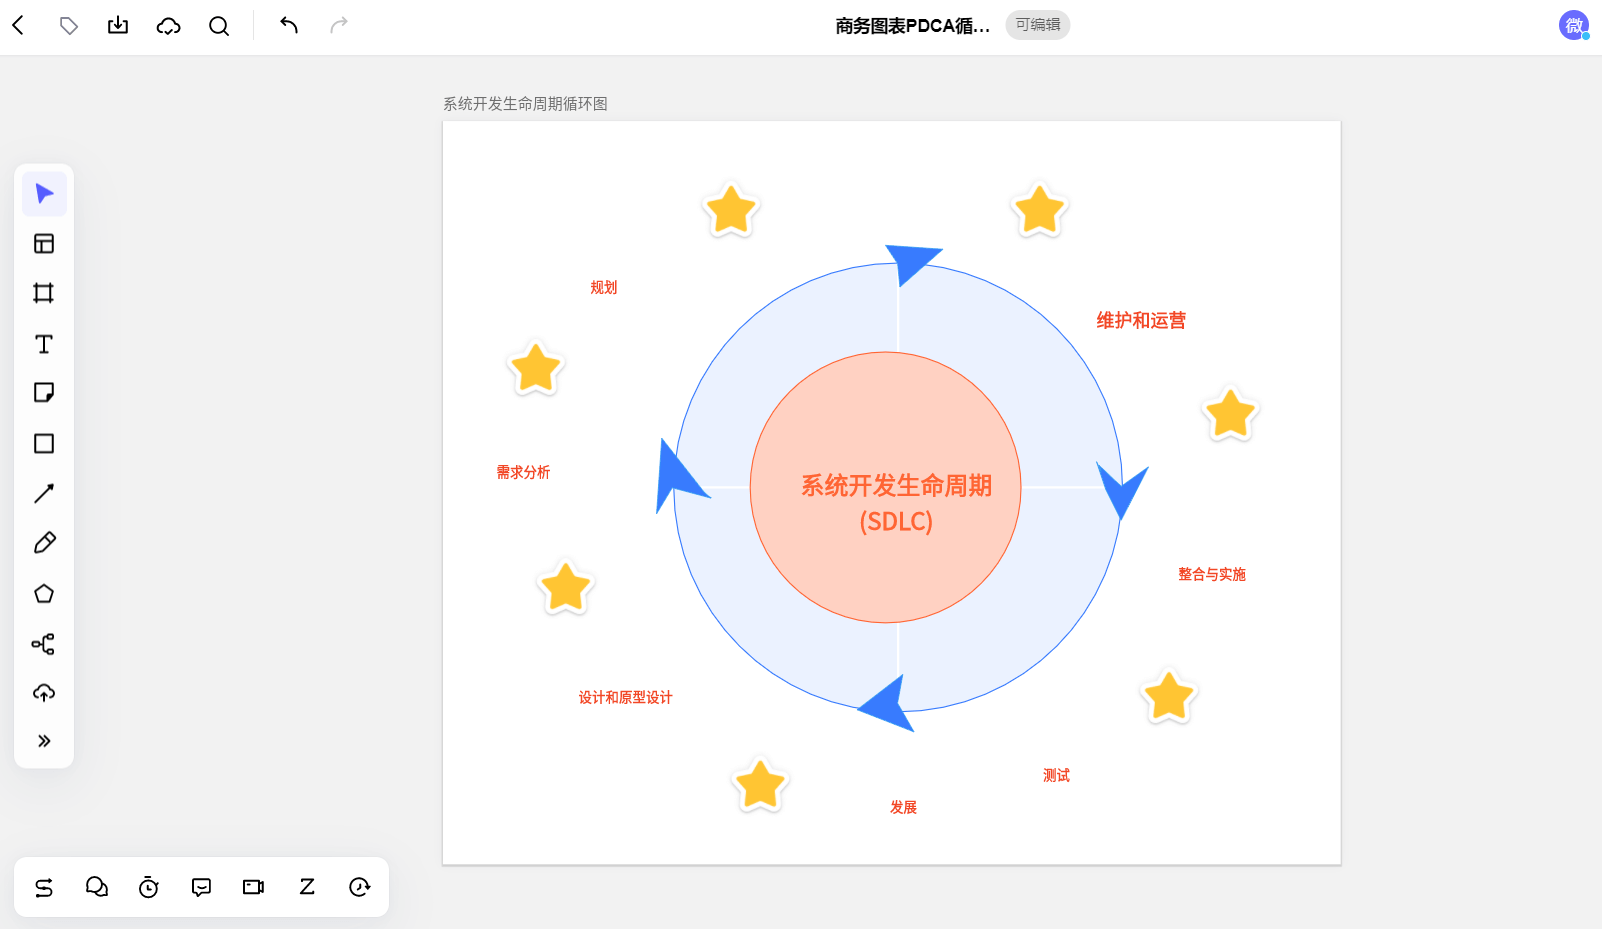Open search with magnifier icon

coord(219,26)
